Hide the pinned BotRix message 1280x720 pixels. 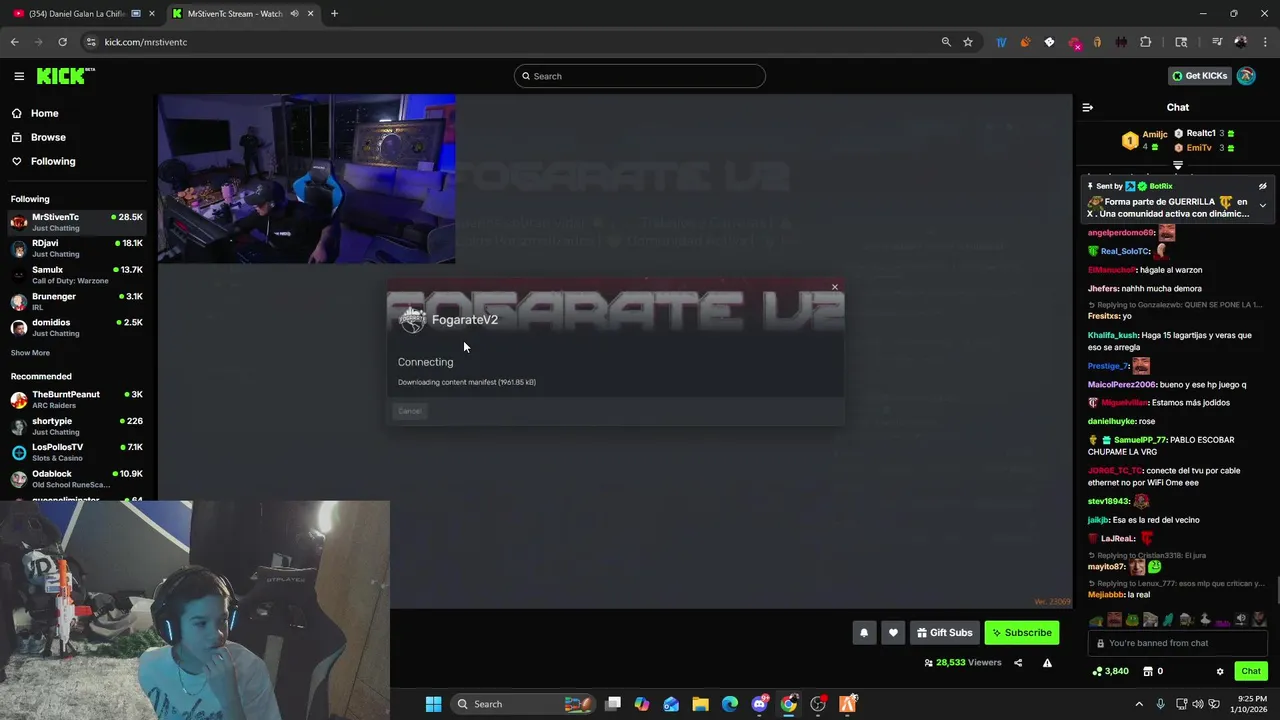[x=1263, y=186]
